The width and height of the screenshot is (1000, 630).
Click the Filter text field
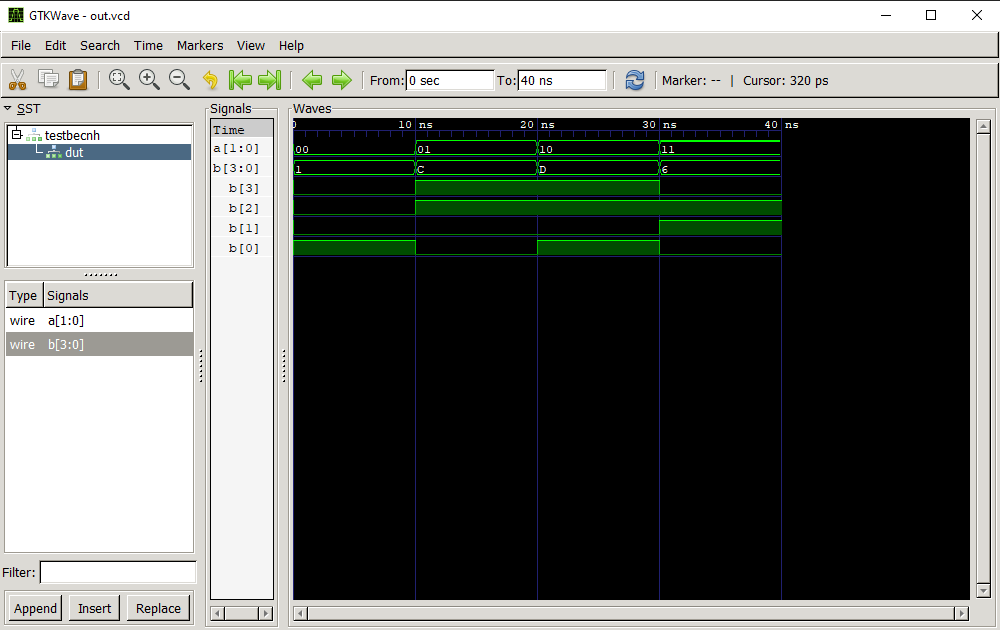(x=118, y=572)
